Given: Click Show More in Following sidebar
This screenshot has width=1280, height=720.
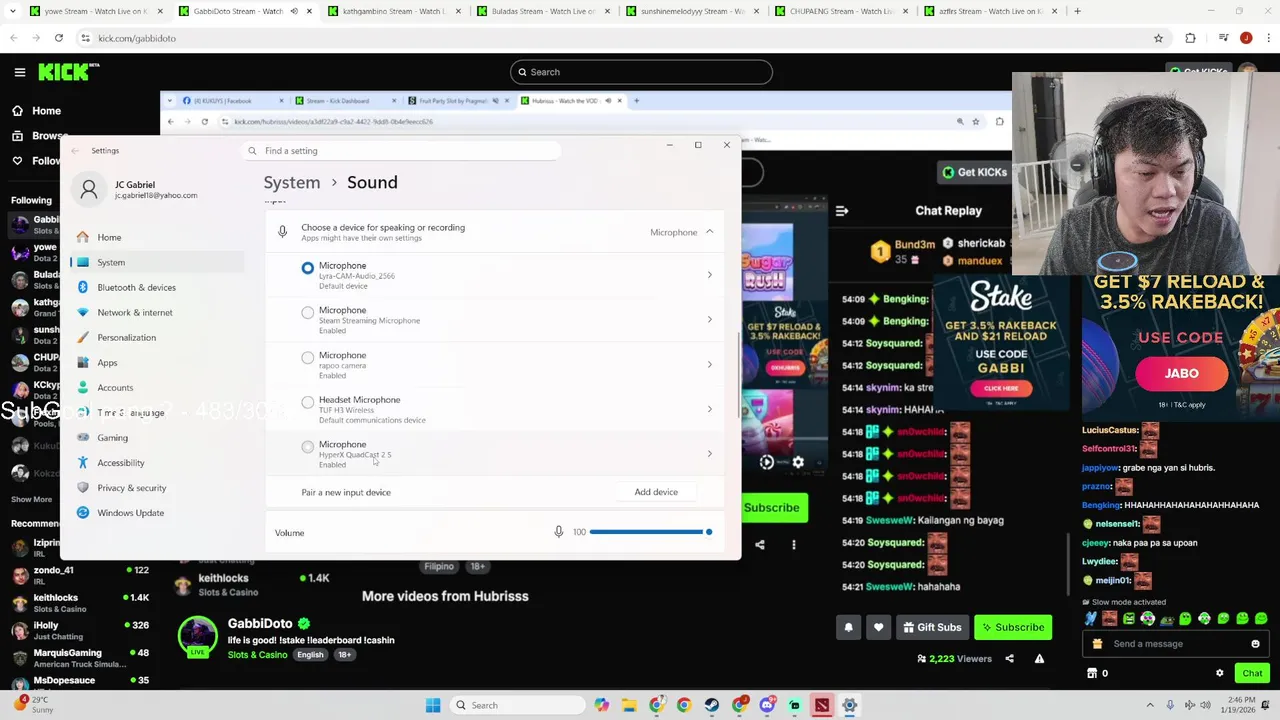Looking at the screenshot, I should click(31, 499).
